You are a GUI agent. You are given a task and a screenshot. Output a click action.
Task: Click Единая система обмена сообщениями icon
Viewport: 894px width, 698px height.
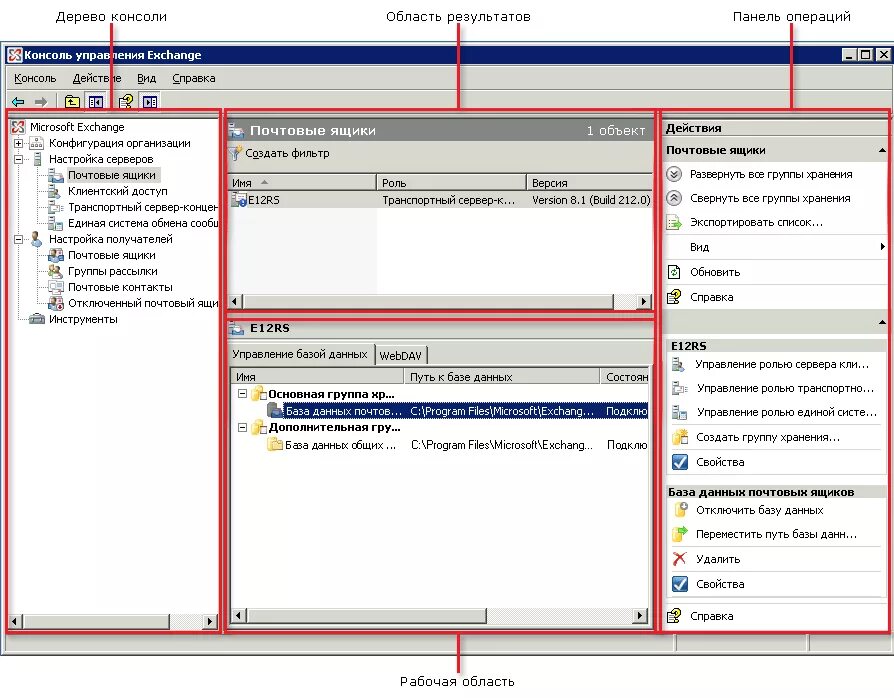pyautogui.click(x=55, y=223)
